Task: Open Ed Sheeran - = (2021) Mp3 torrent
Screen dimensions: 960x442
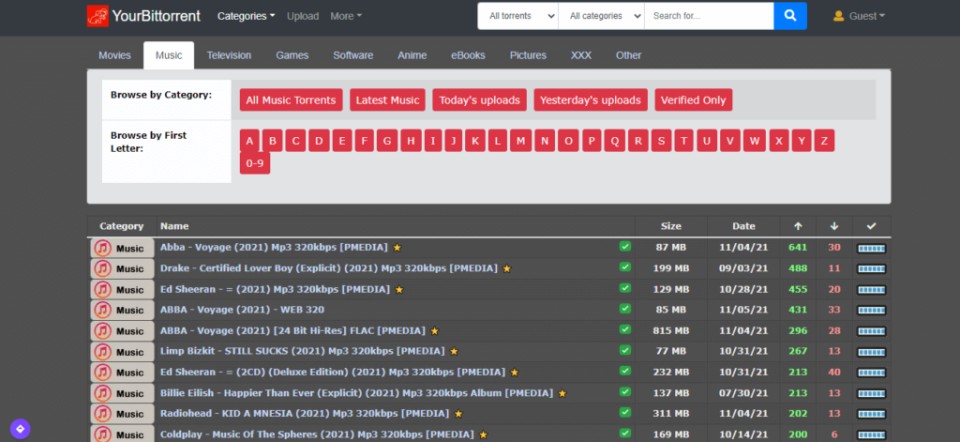Action: [275, 289]
